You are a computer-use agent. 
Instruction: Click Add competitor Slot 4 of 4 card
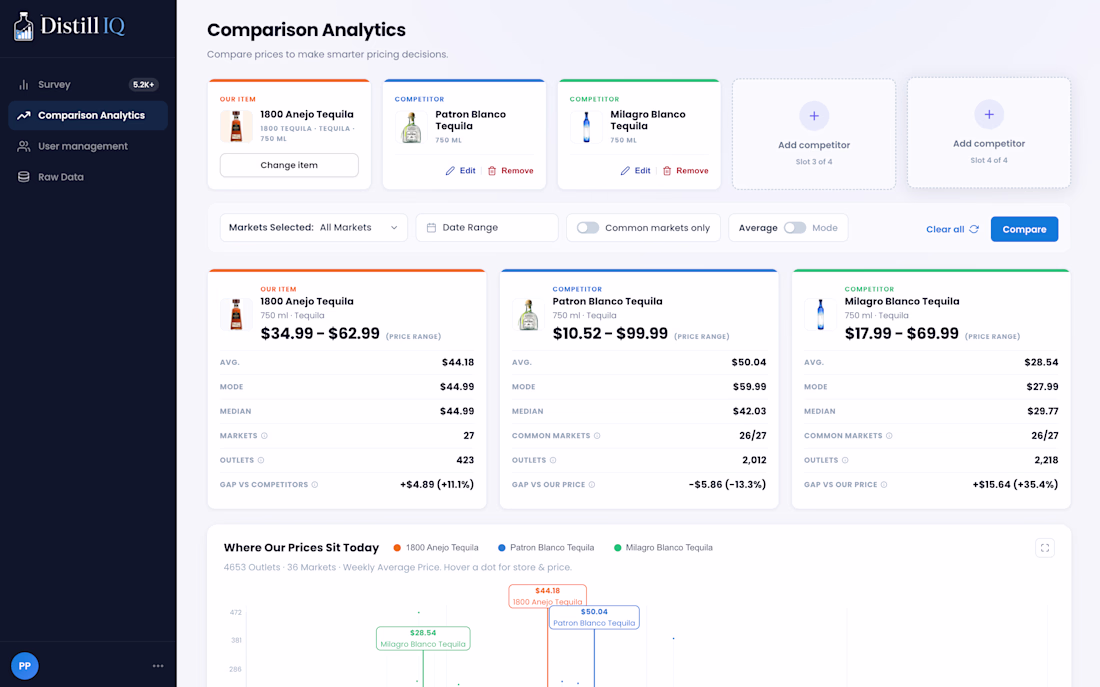[x=989, y=133]
